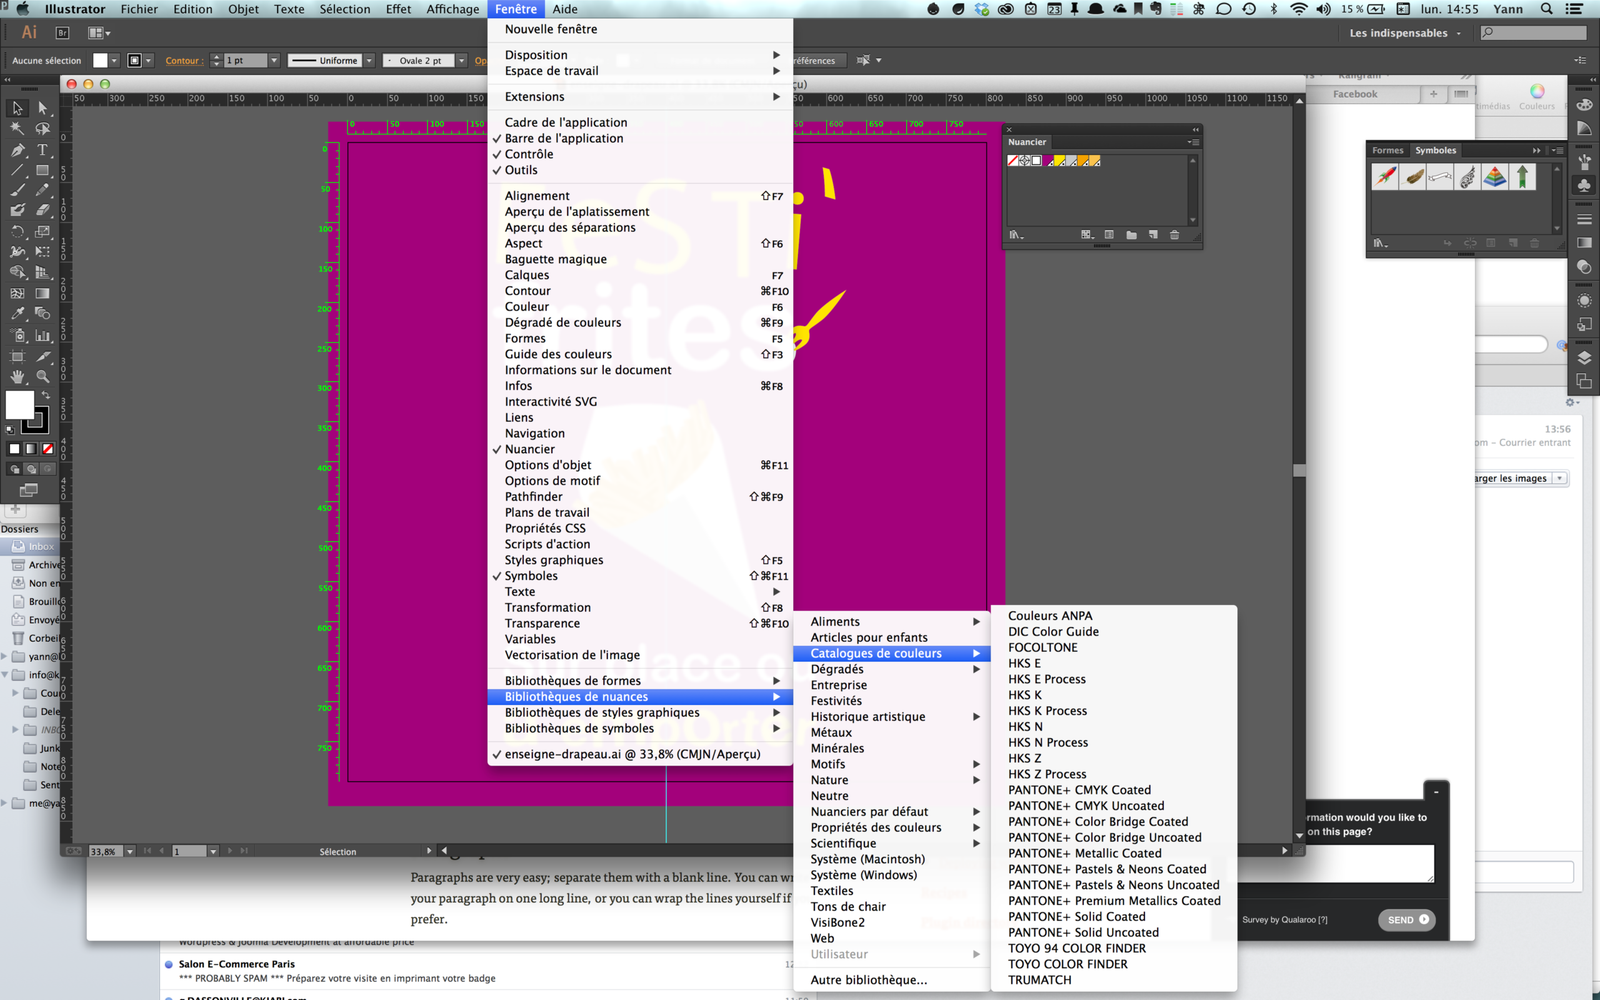Click the zoom level 33,8% field

[104, 852]
